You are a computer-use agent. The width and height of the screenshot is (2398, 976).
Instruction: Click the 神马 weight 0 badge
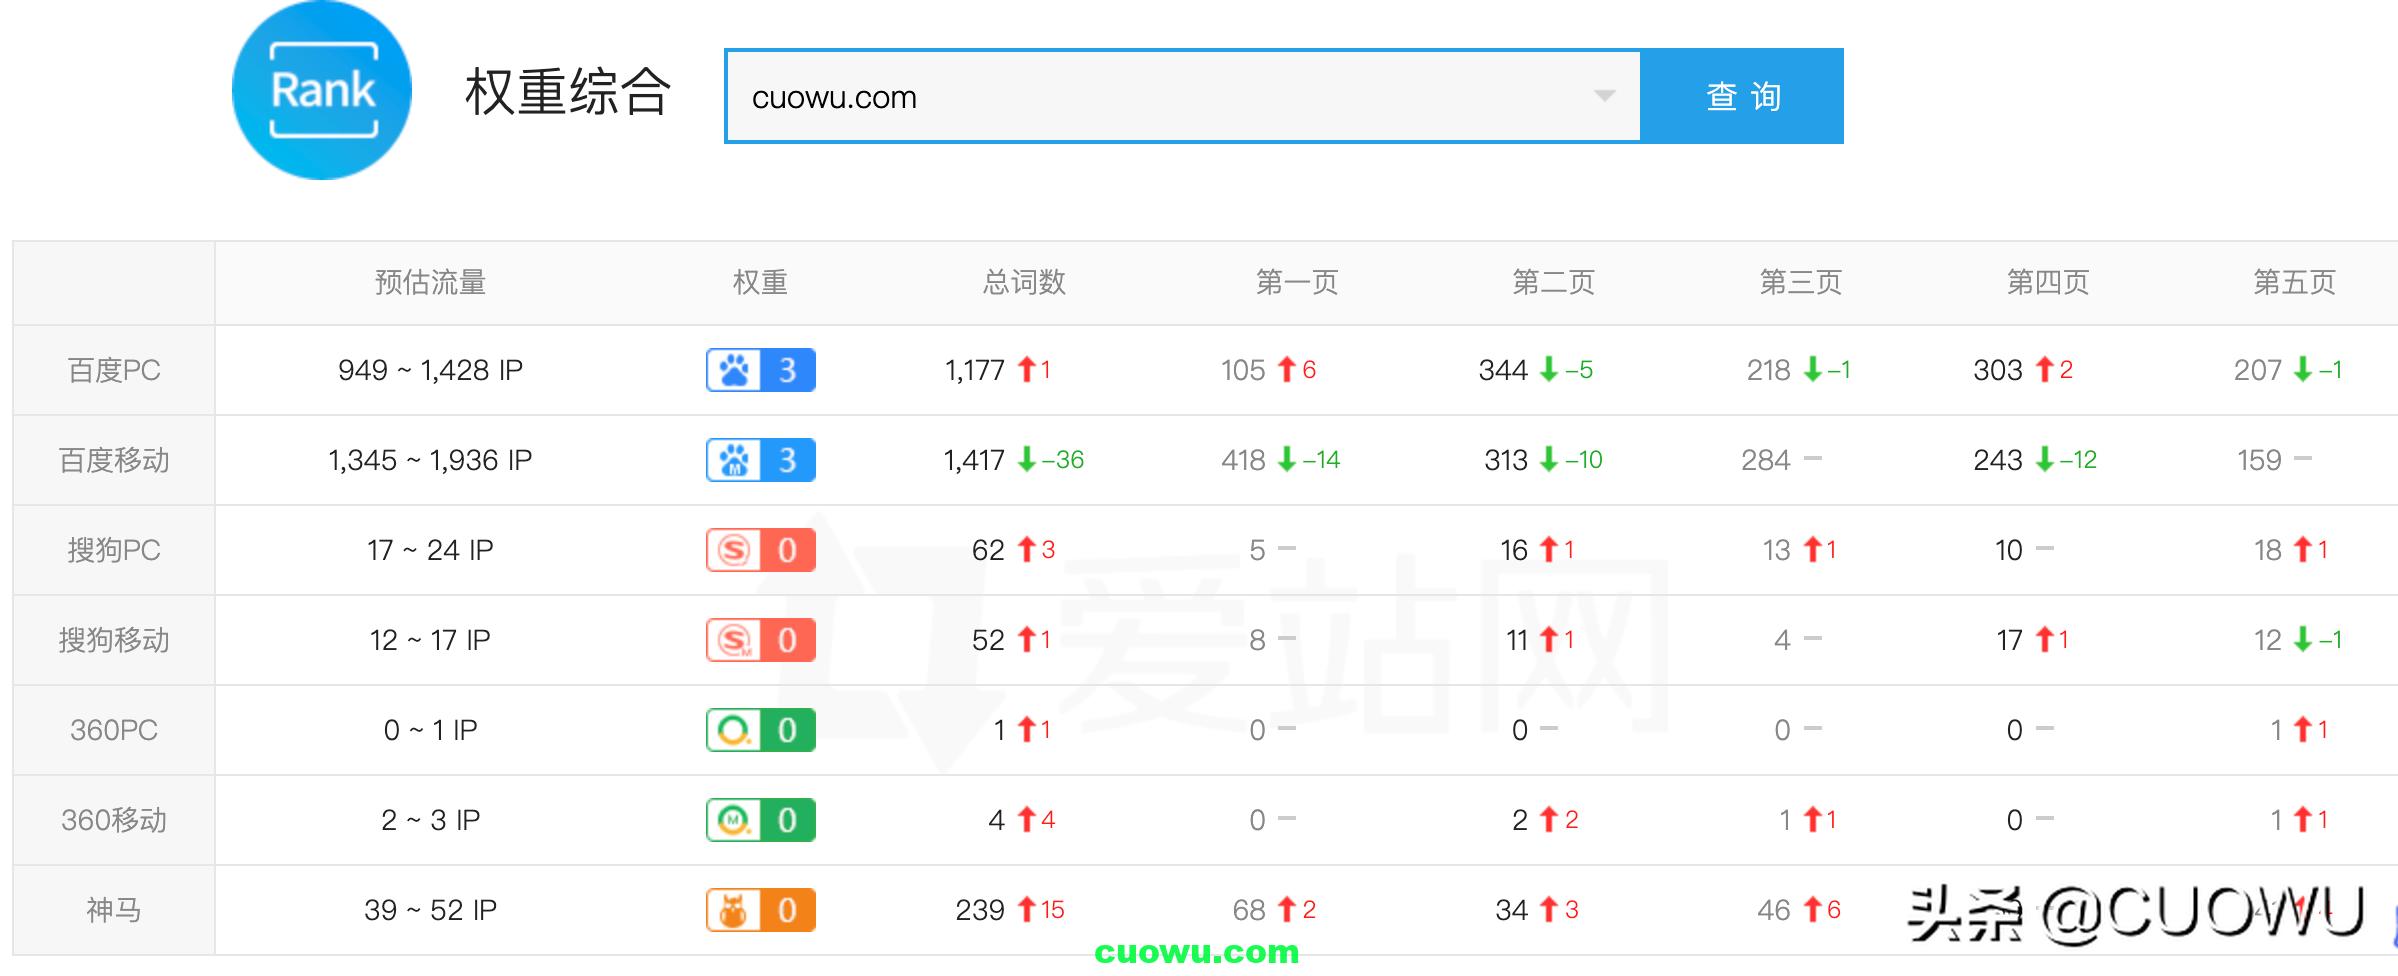[x=761, y=910]
